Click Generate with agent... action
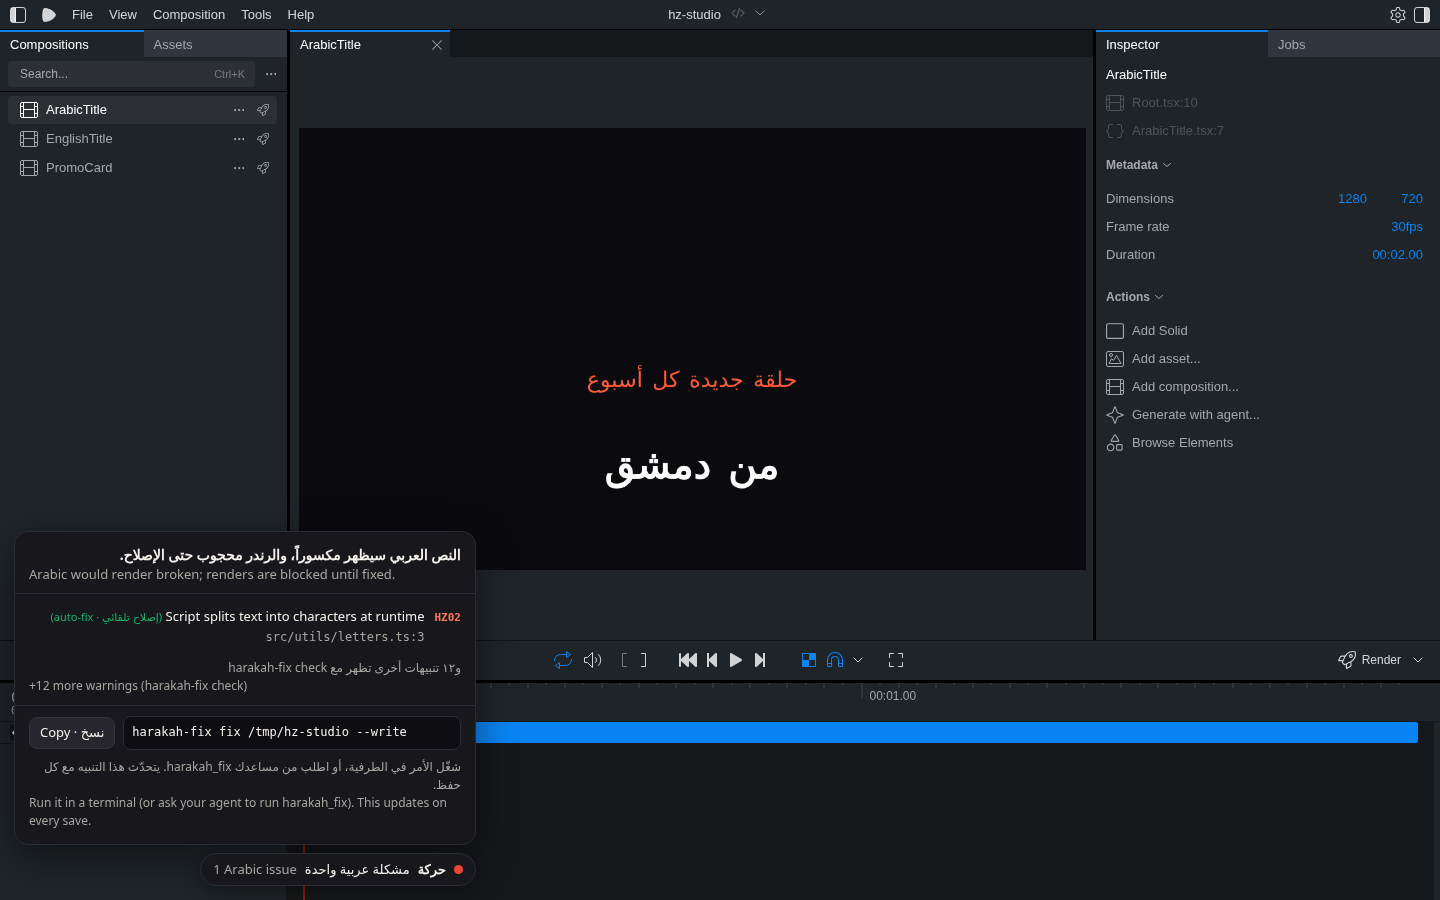The width and height of the screenshot is (1440, 900). (x=1183, y=415)
